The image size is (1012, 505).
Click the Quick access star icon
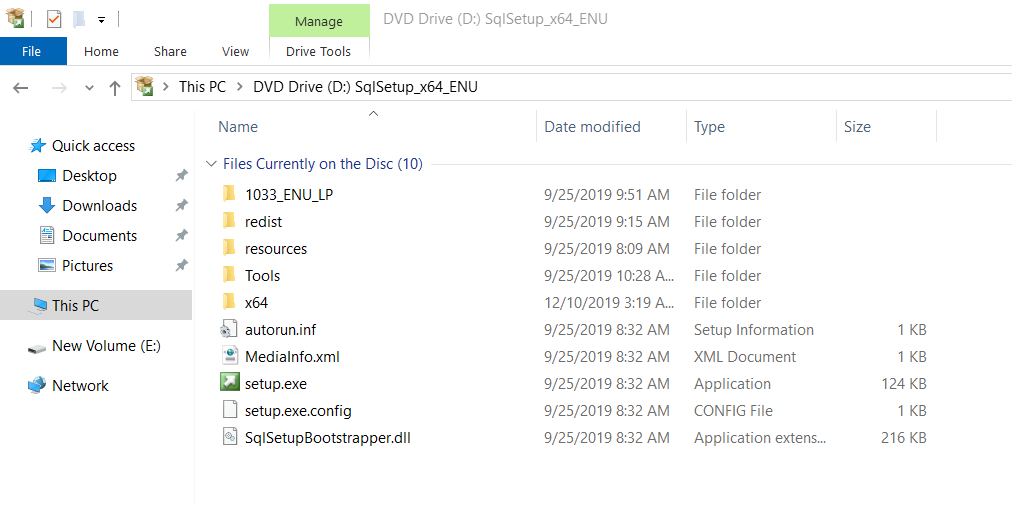tap(37, 146)
